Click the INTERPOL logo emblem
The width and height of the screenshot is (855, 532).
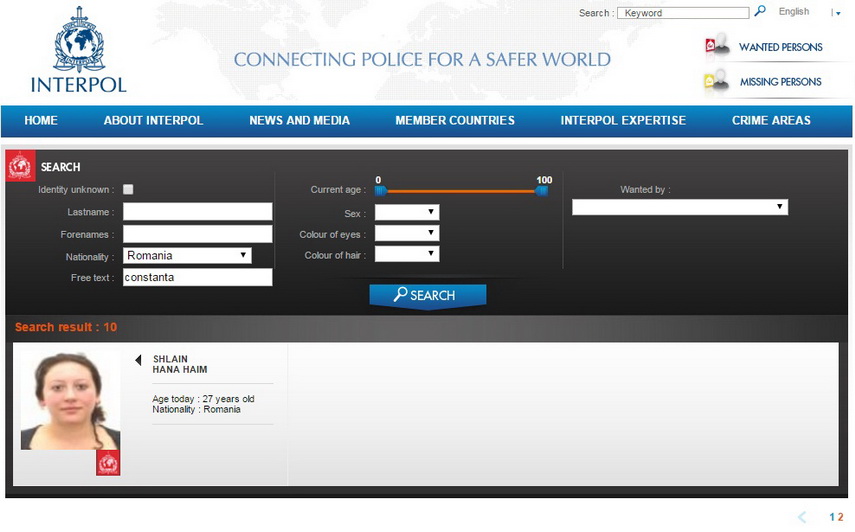[x=78, y=40]
